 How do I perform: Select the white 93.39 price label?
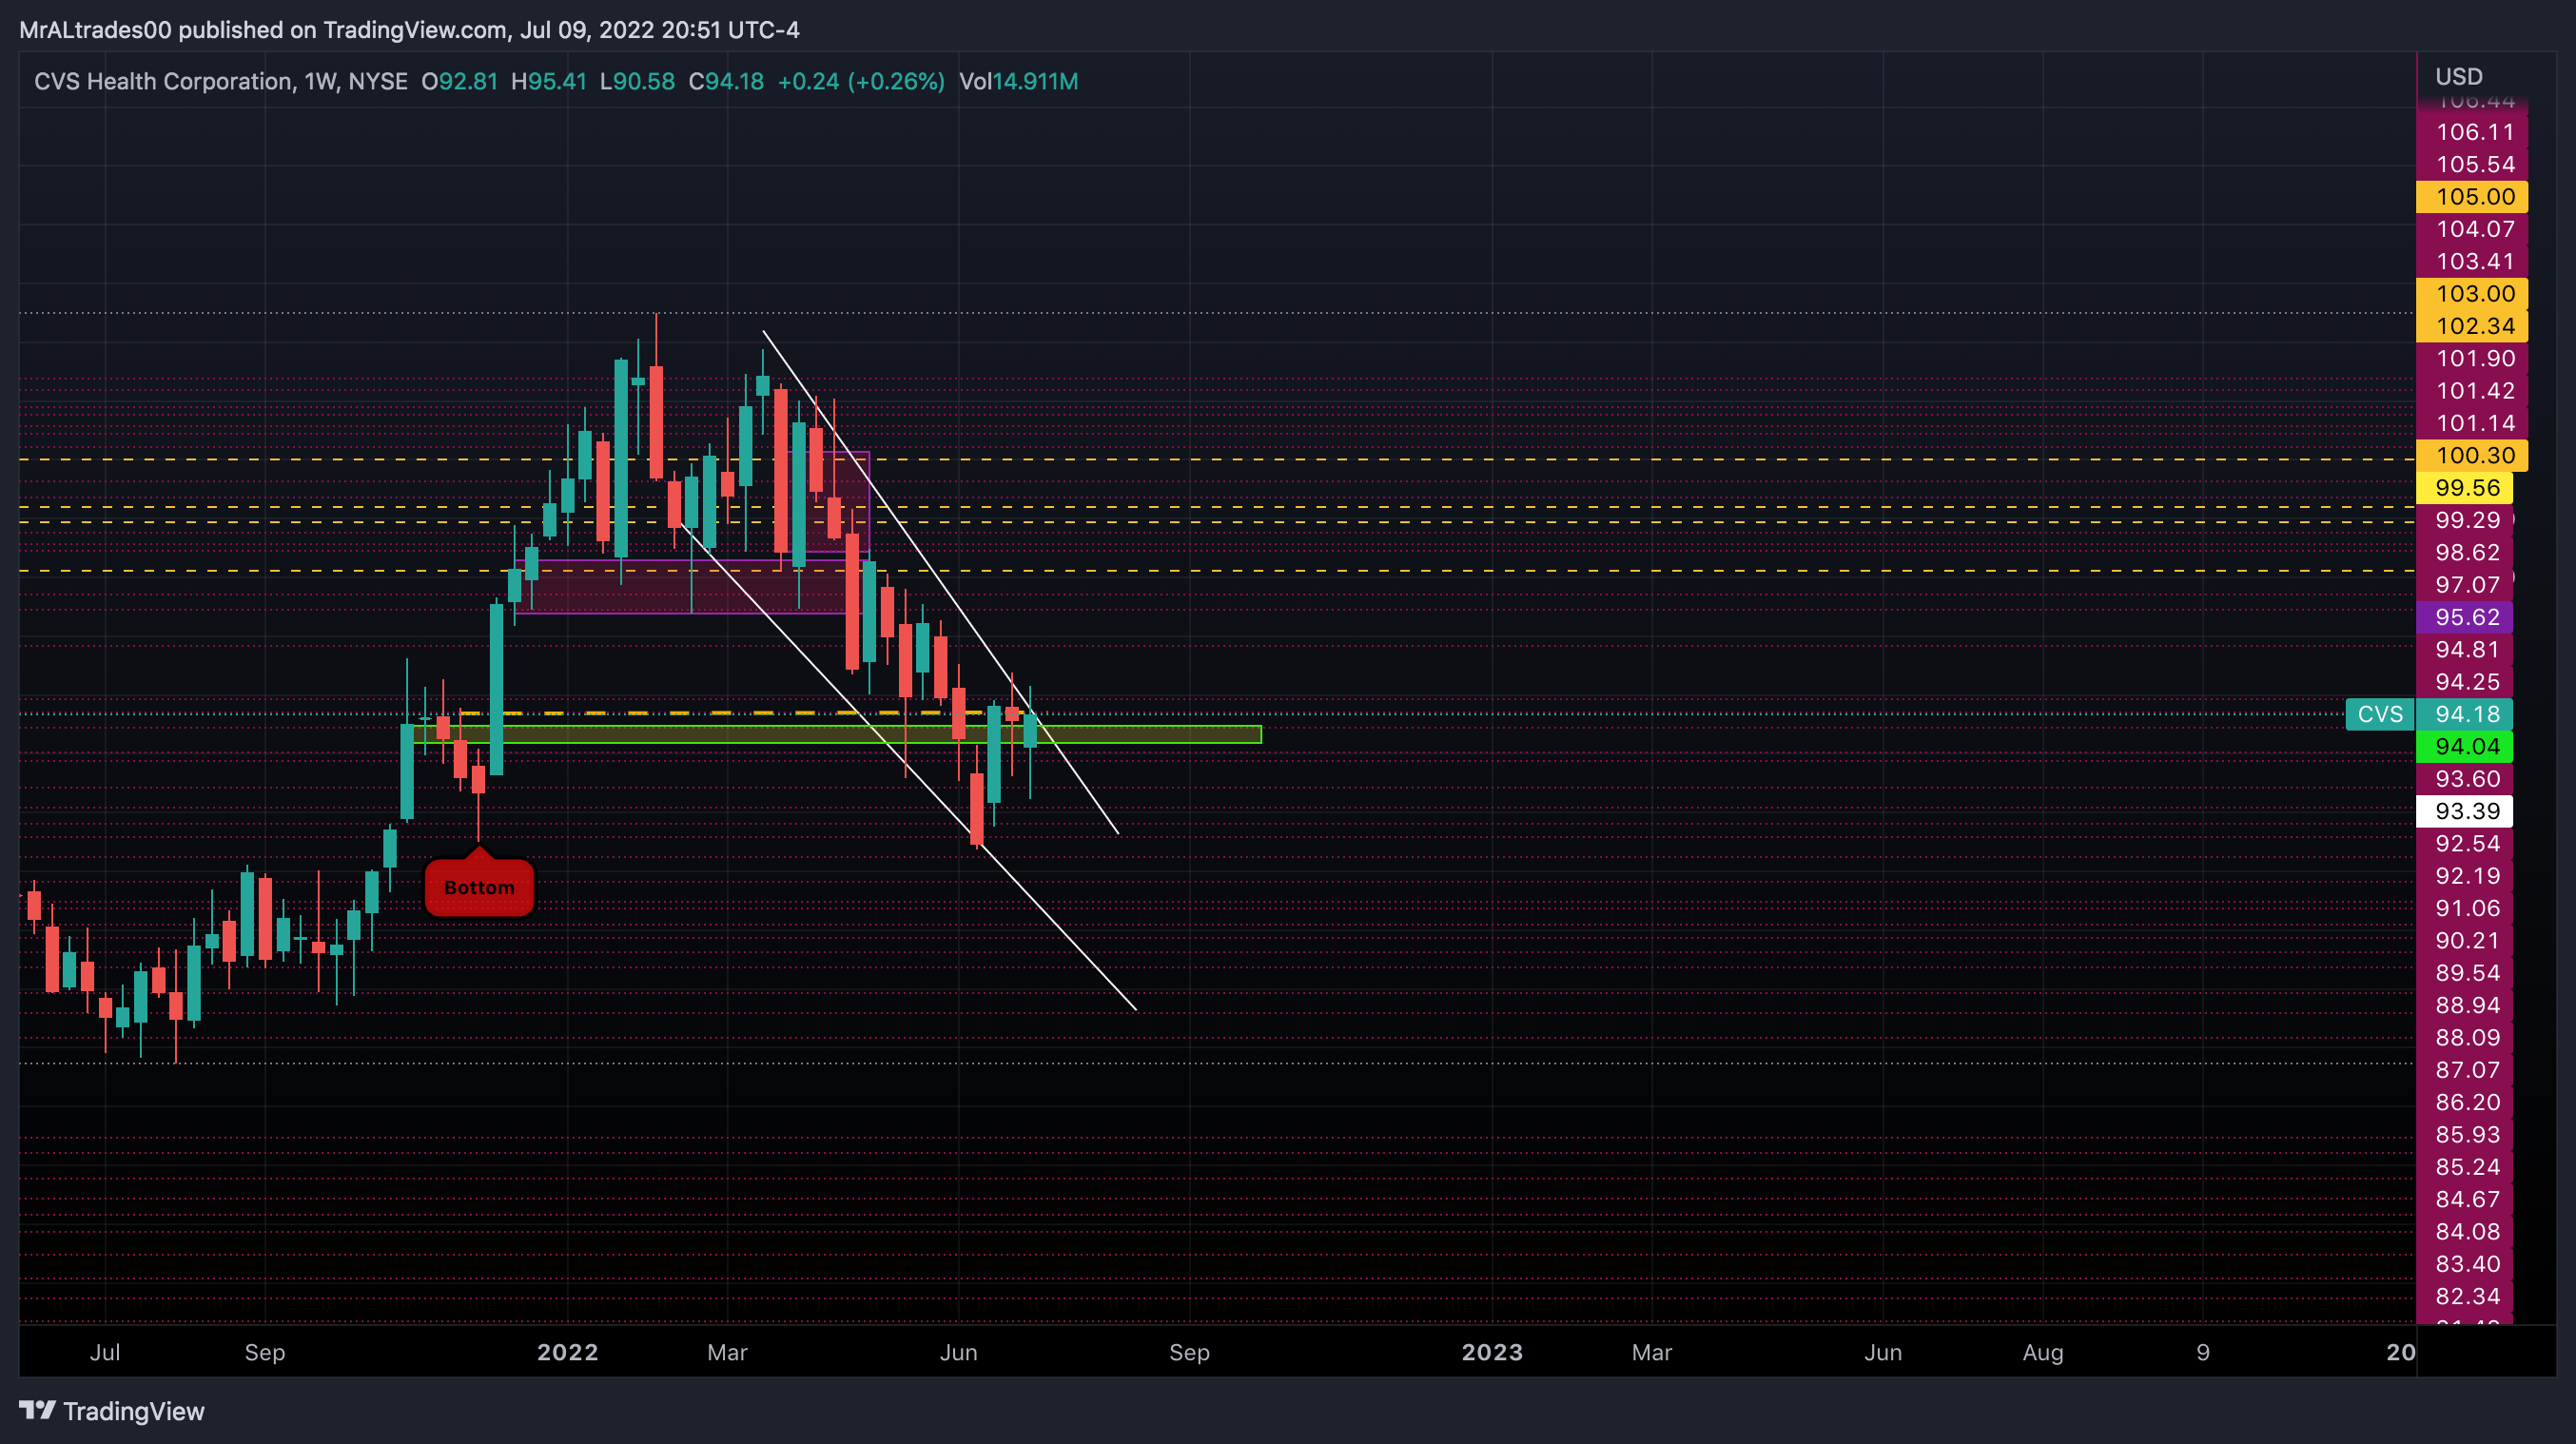(x=2465, y=811)
